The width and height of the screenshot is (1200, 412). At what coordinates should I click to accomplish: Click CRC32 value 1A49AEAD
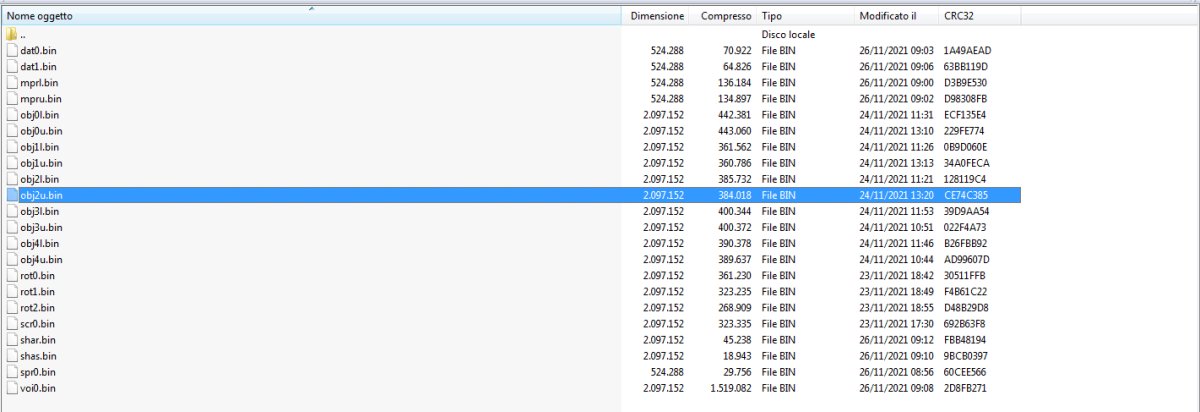(x=967, y=50)
